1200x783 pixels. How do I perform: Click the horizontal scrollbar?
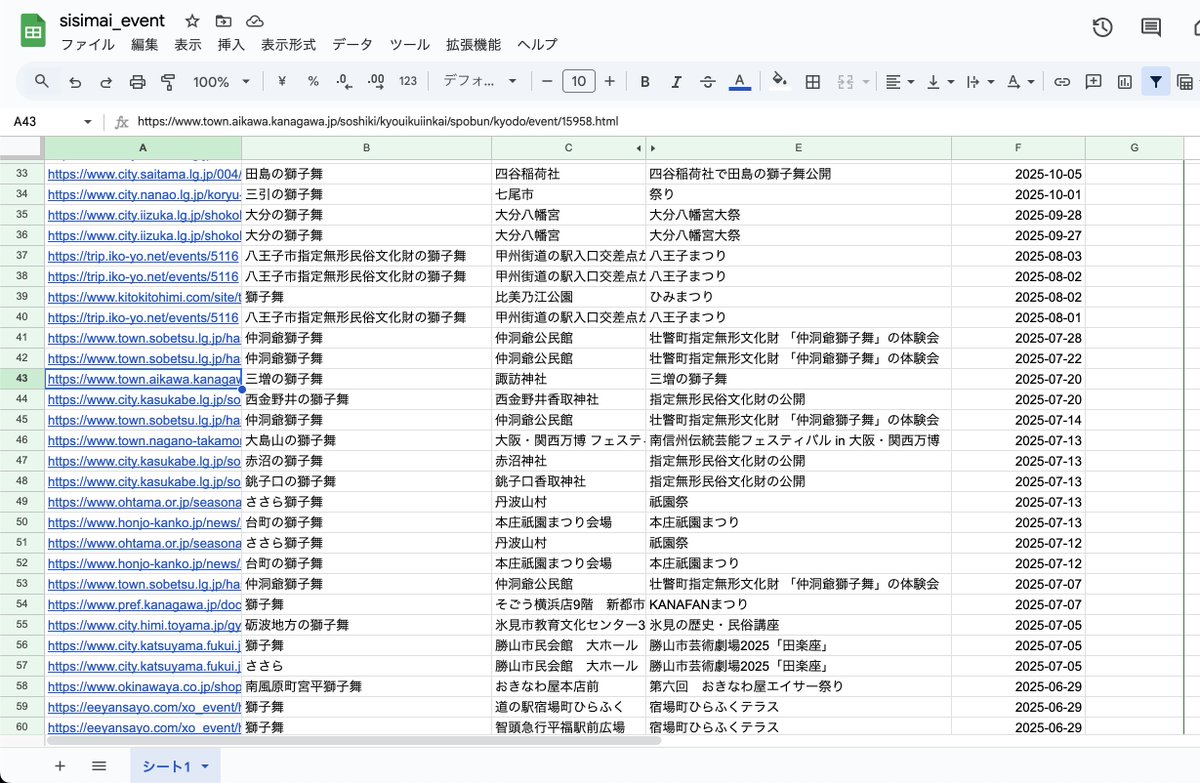pos(356,741)
